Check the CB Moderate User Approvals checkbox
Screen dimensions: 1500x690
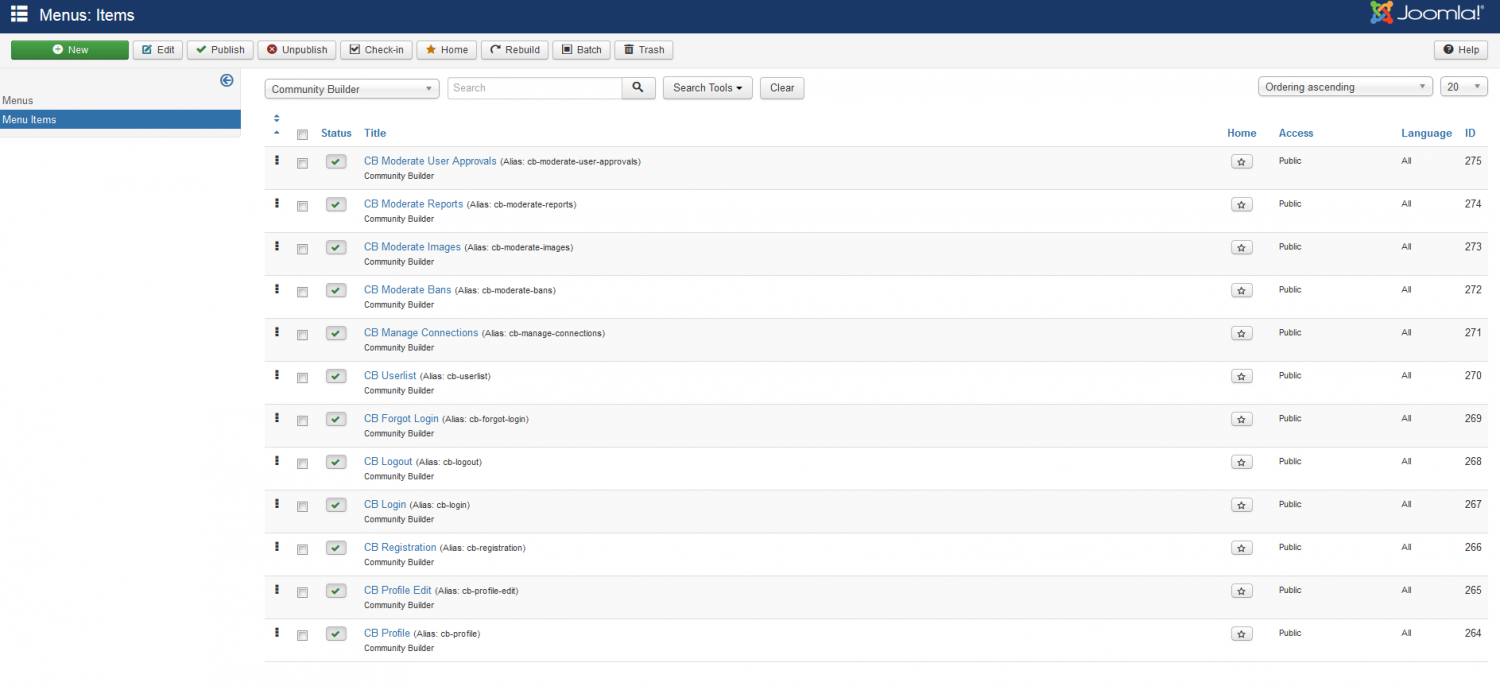click(302, 163)
